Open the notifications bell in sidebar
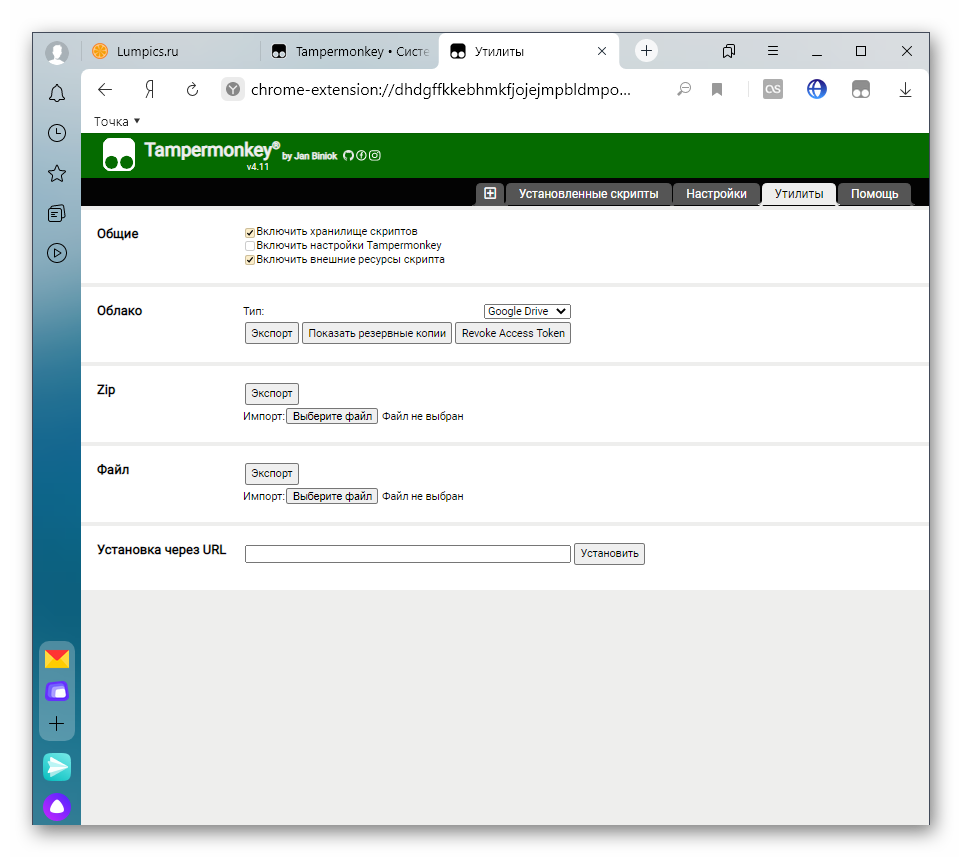The height and width of the screenshot is (857, 962). (x=57, y=93)
